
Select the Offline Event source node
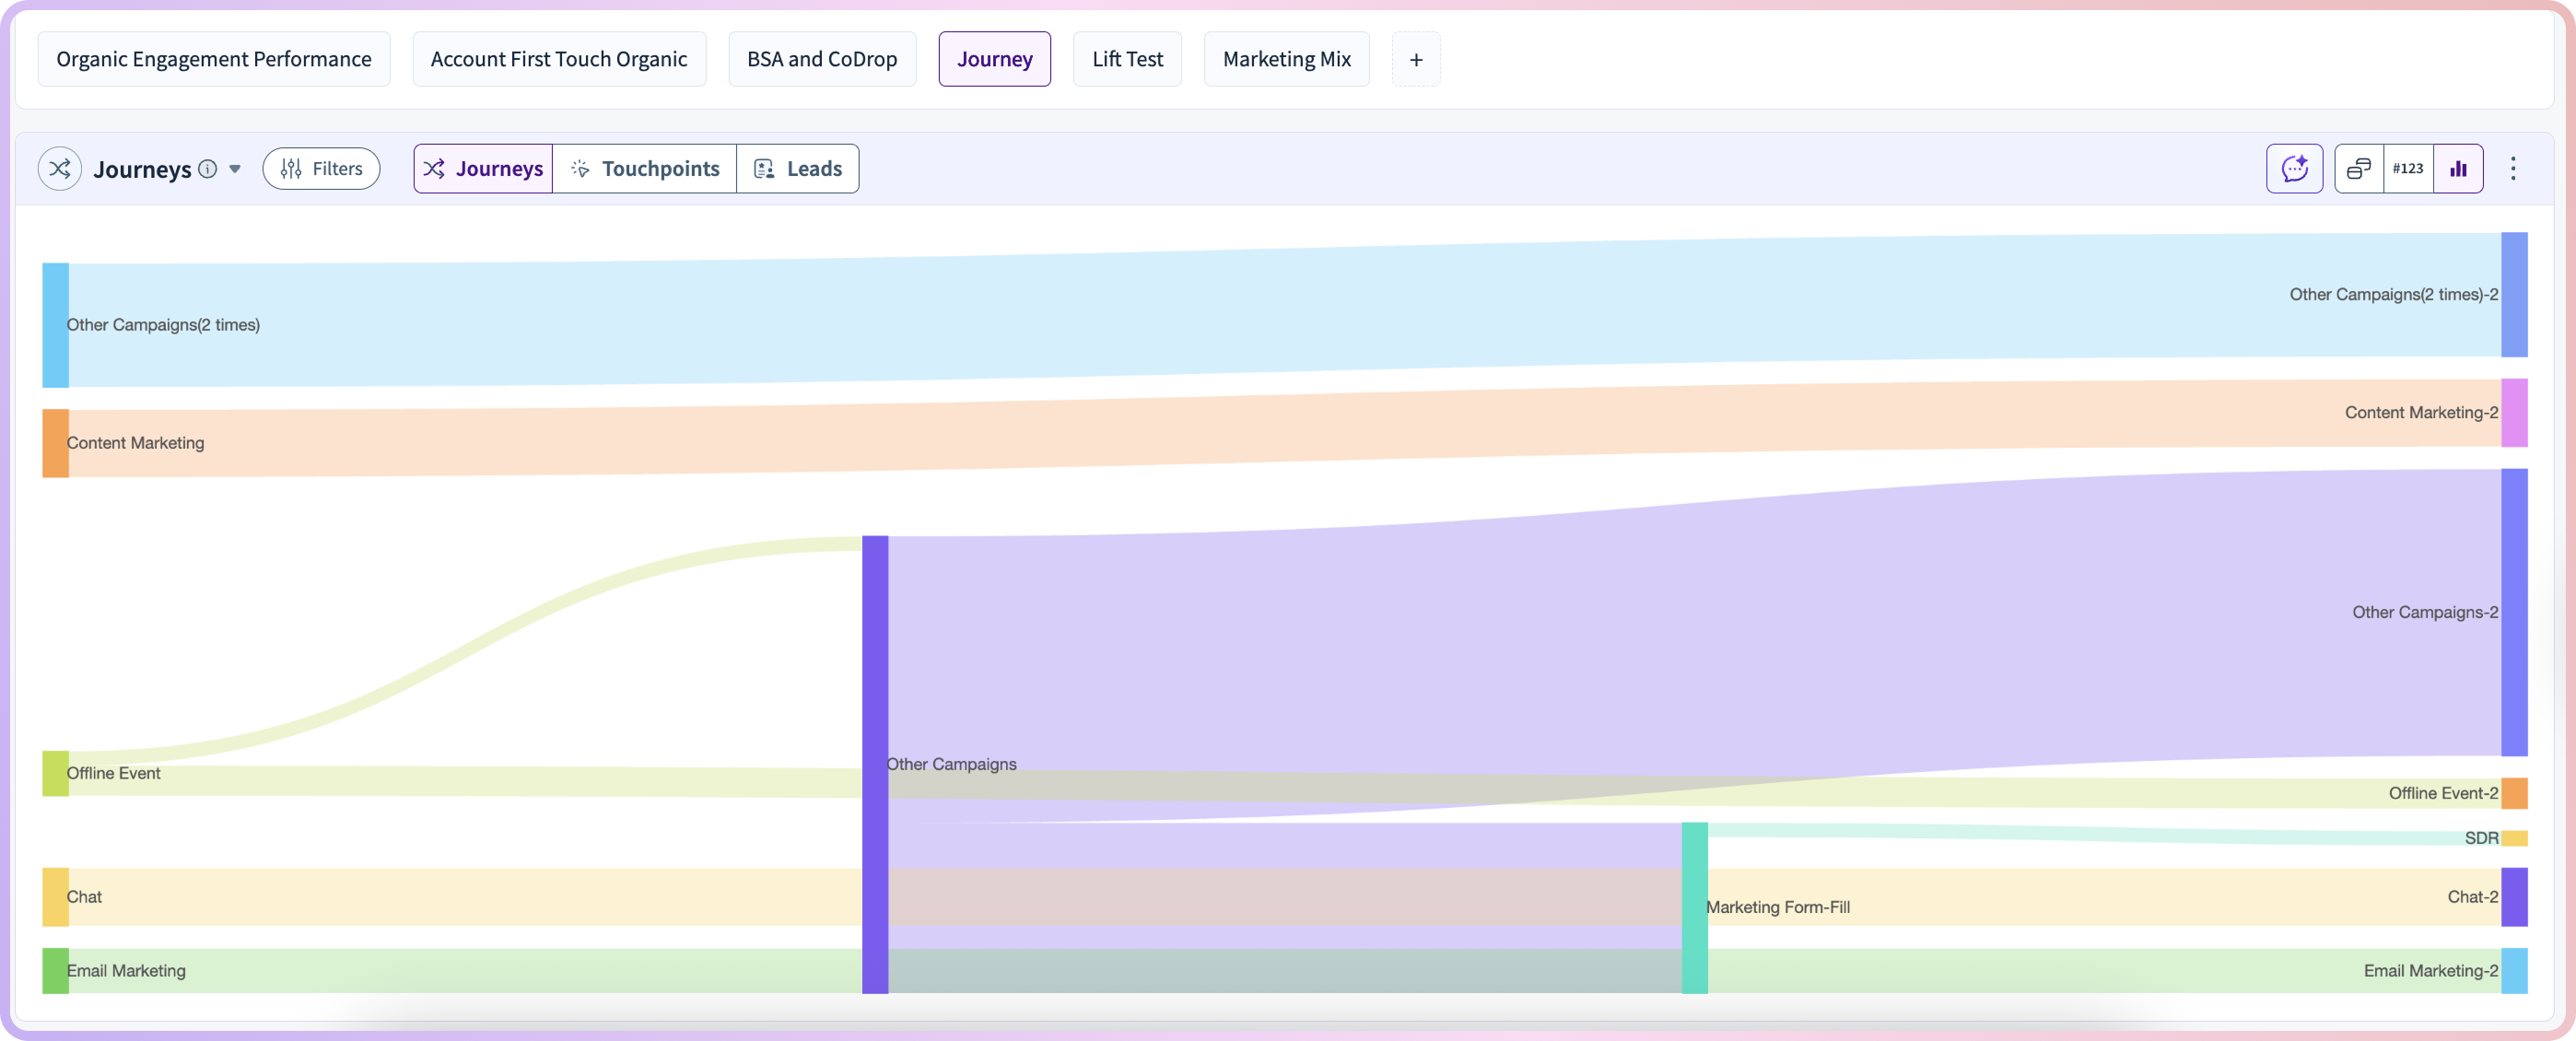pyautogui.click(x=55, y=773)
